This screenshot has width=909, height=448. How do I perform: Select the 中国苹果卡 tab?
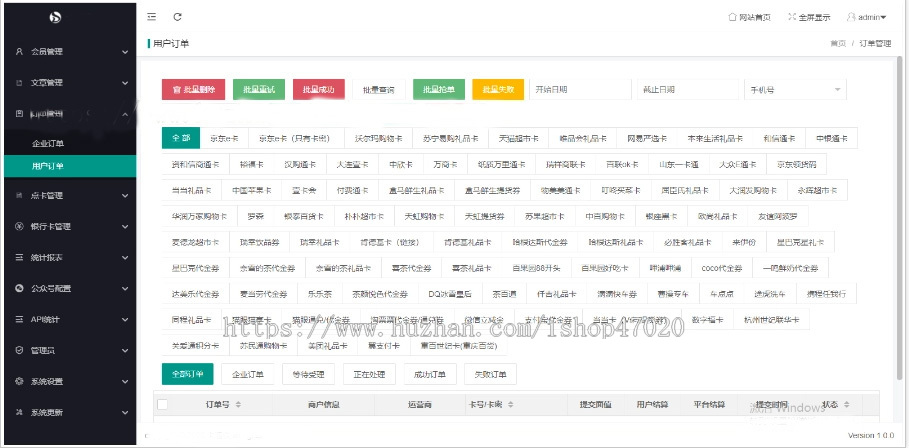tap(252, 190)
